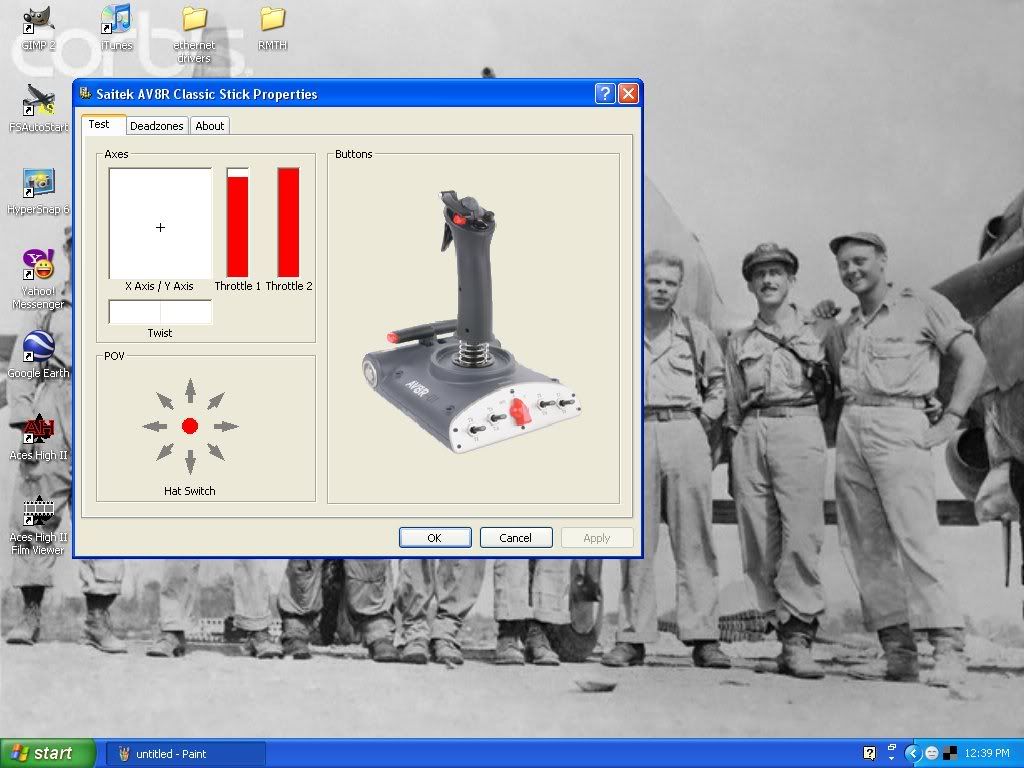
Task: Select the Aces High II Film Viewer icon
Action: pos(38,526)
